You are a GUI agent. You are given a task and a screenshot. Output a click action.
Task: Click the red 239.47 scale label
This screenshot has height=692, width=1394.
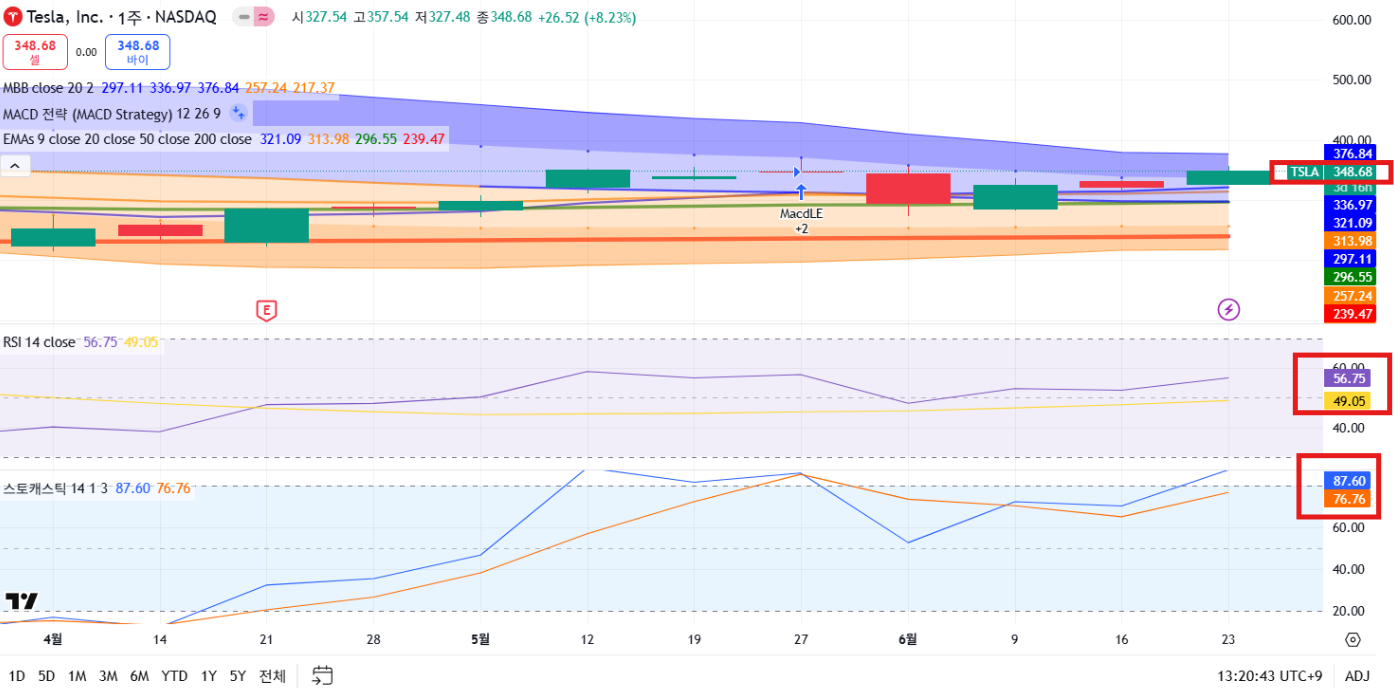pos(1351,314)
